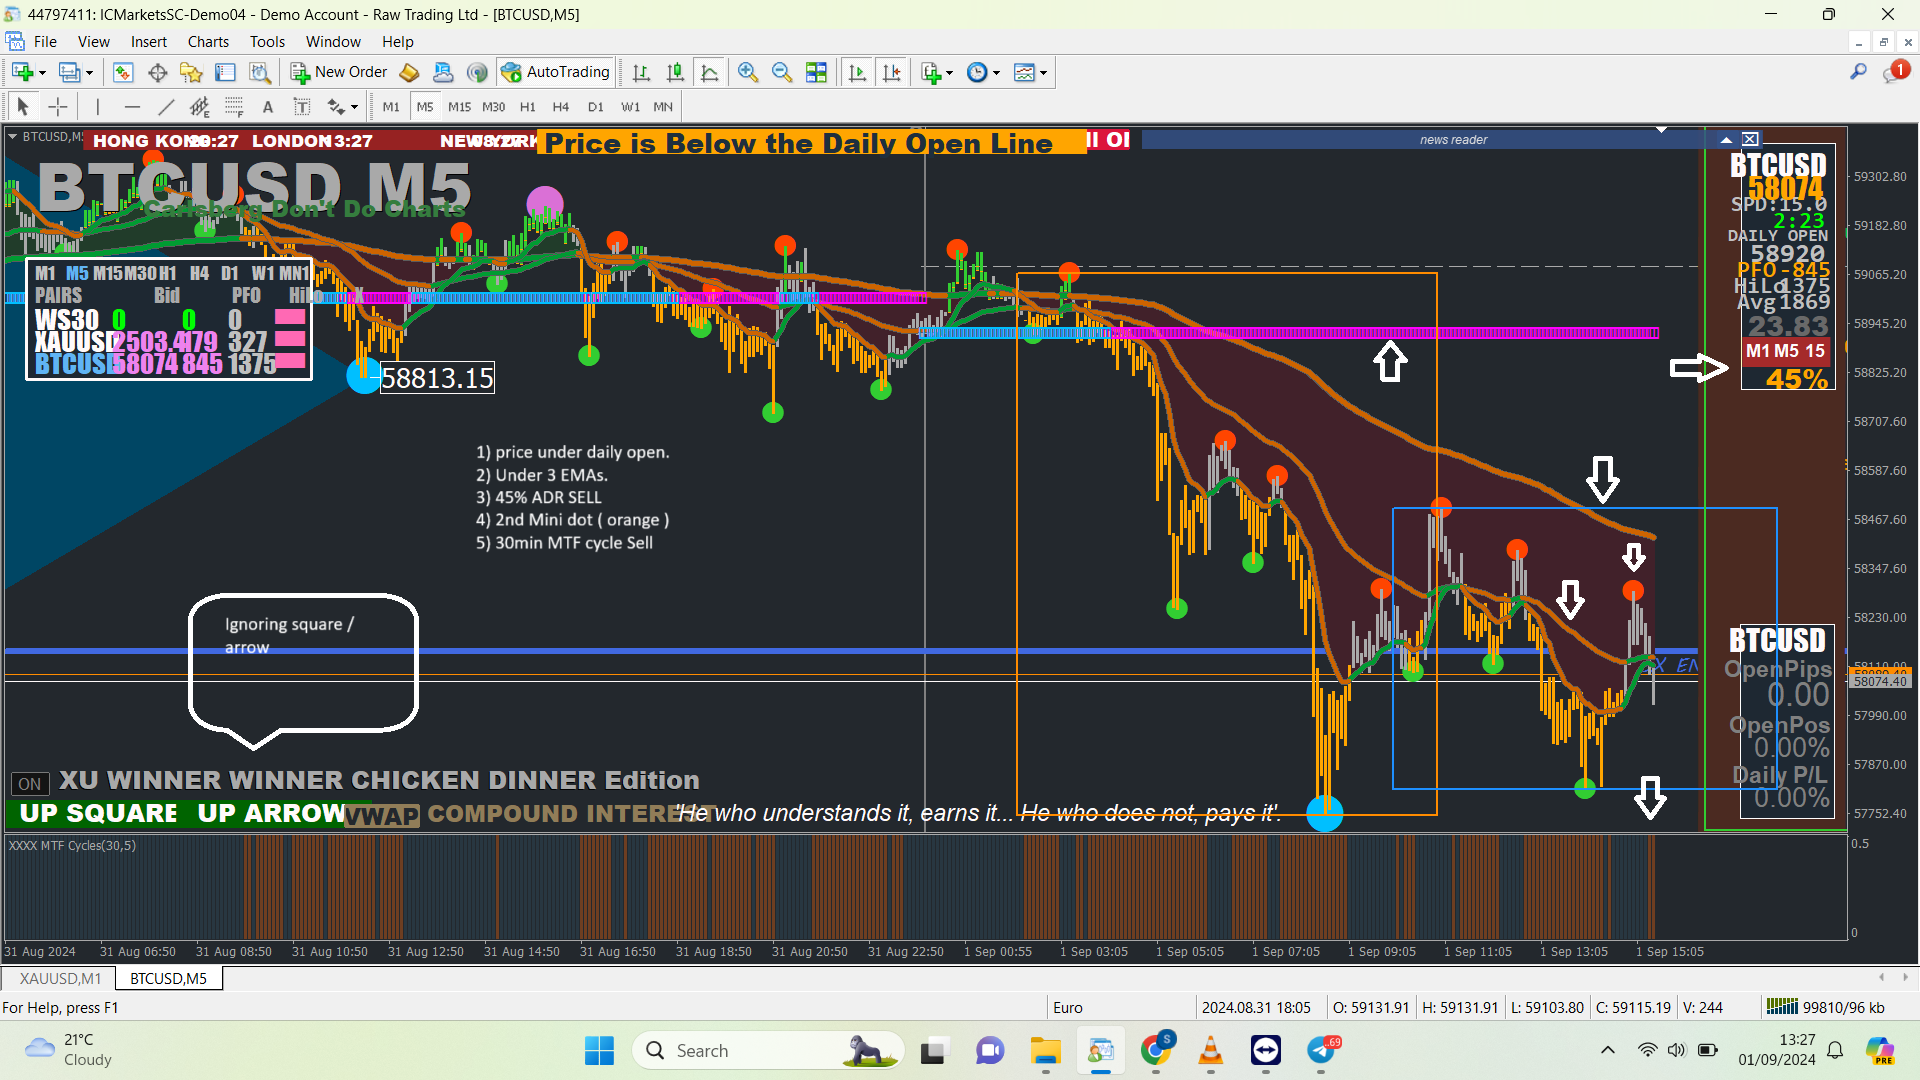Select the Crosshair cursor tool
Viewport: 1920px width, 1080px height.
point(58,107)
